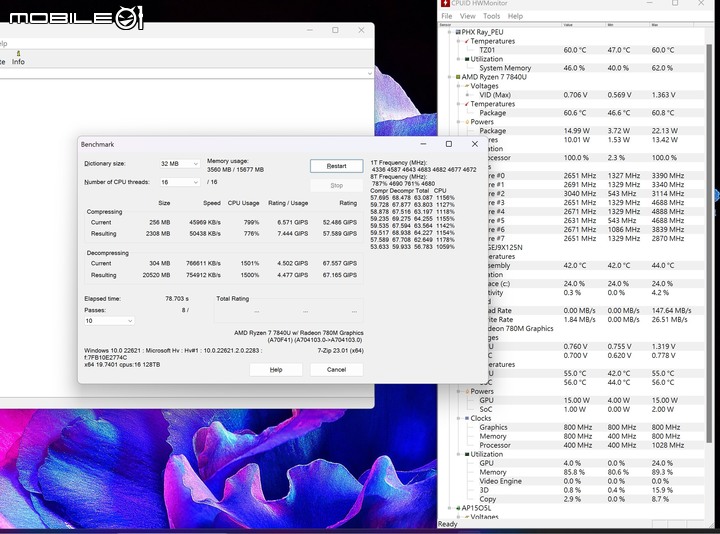
Task: Click the PHX Ray_PEU computer icon
Action: click(458, 32)
